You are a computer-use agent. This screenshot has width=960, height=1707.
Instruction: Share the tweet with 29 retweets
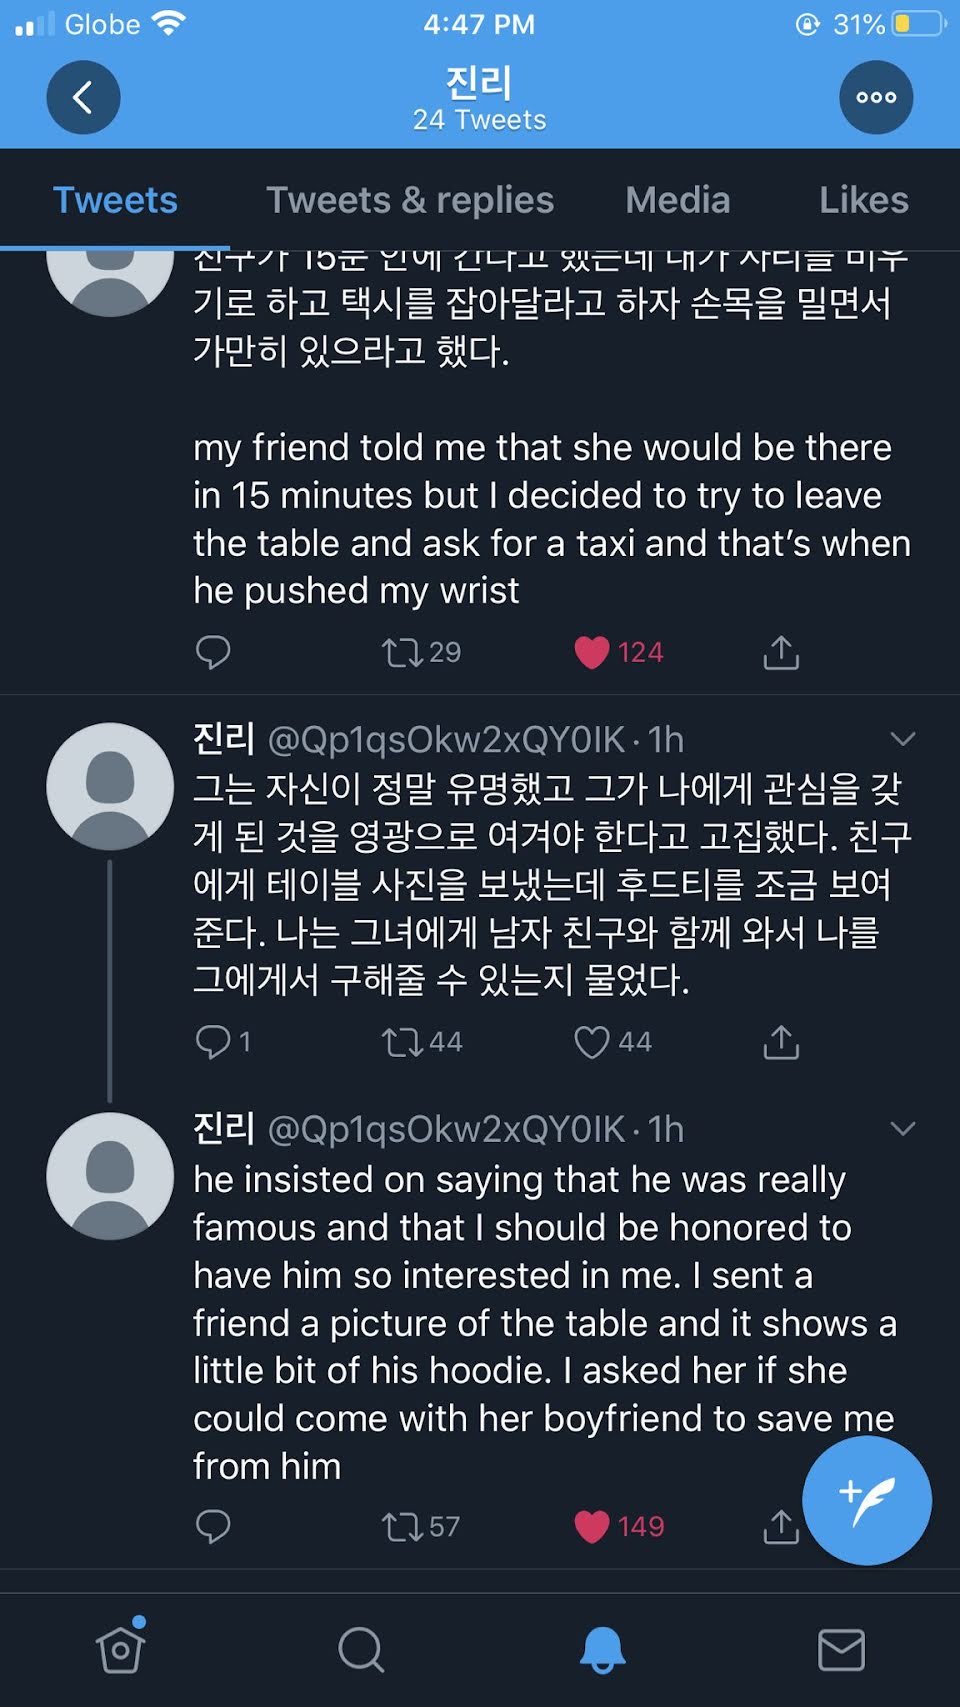781,652
